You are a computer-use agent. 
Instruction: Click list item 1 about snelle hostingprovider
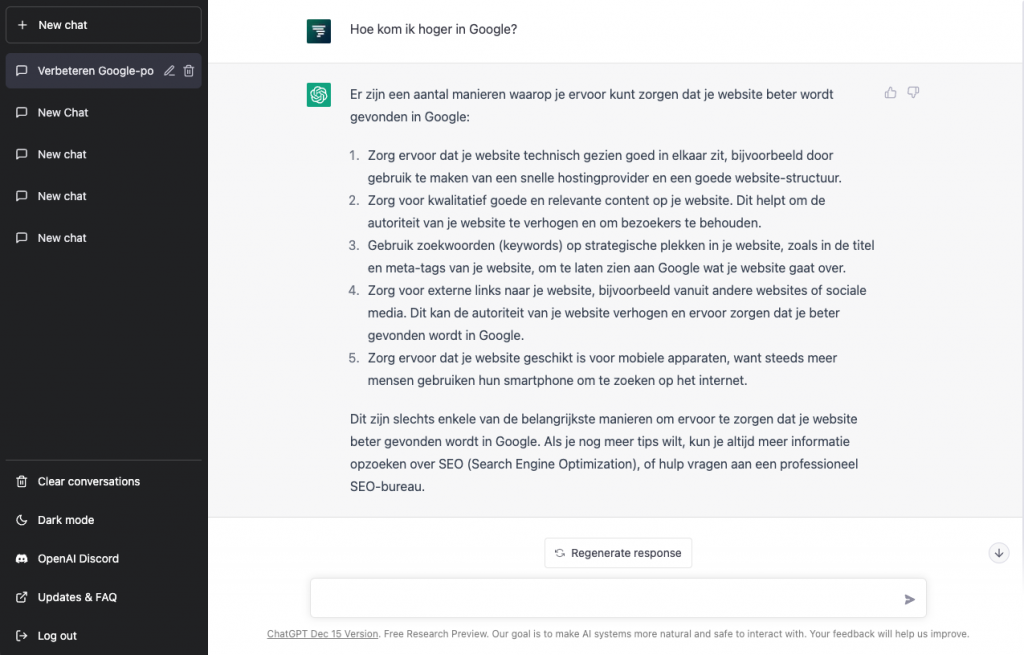click(x=604, y=167)
